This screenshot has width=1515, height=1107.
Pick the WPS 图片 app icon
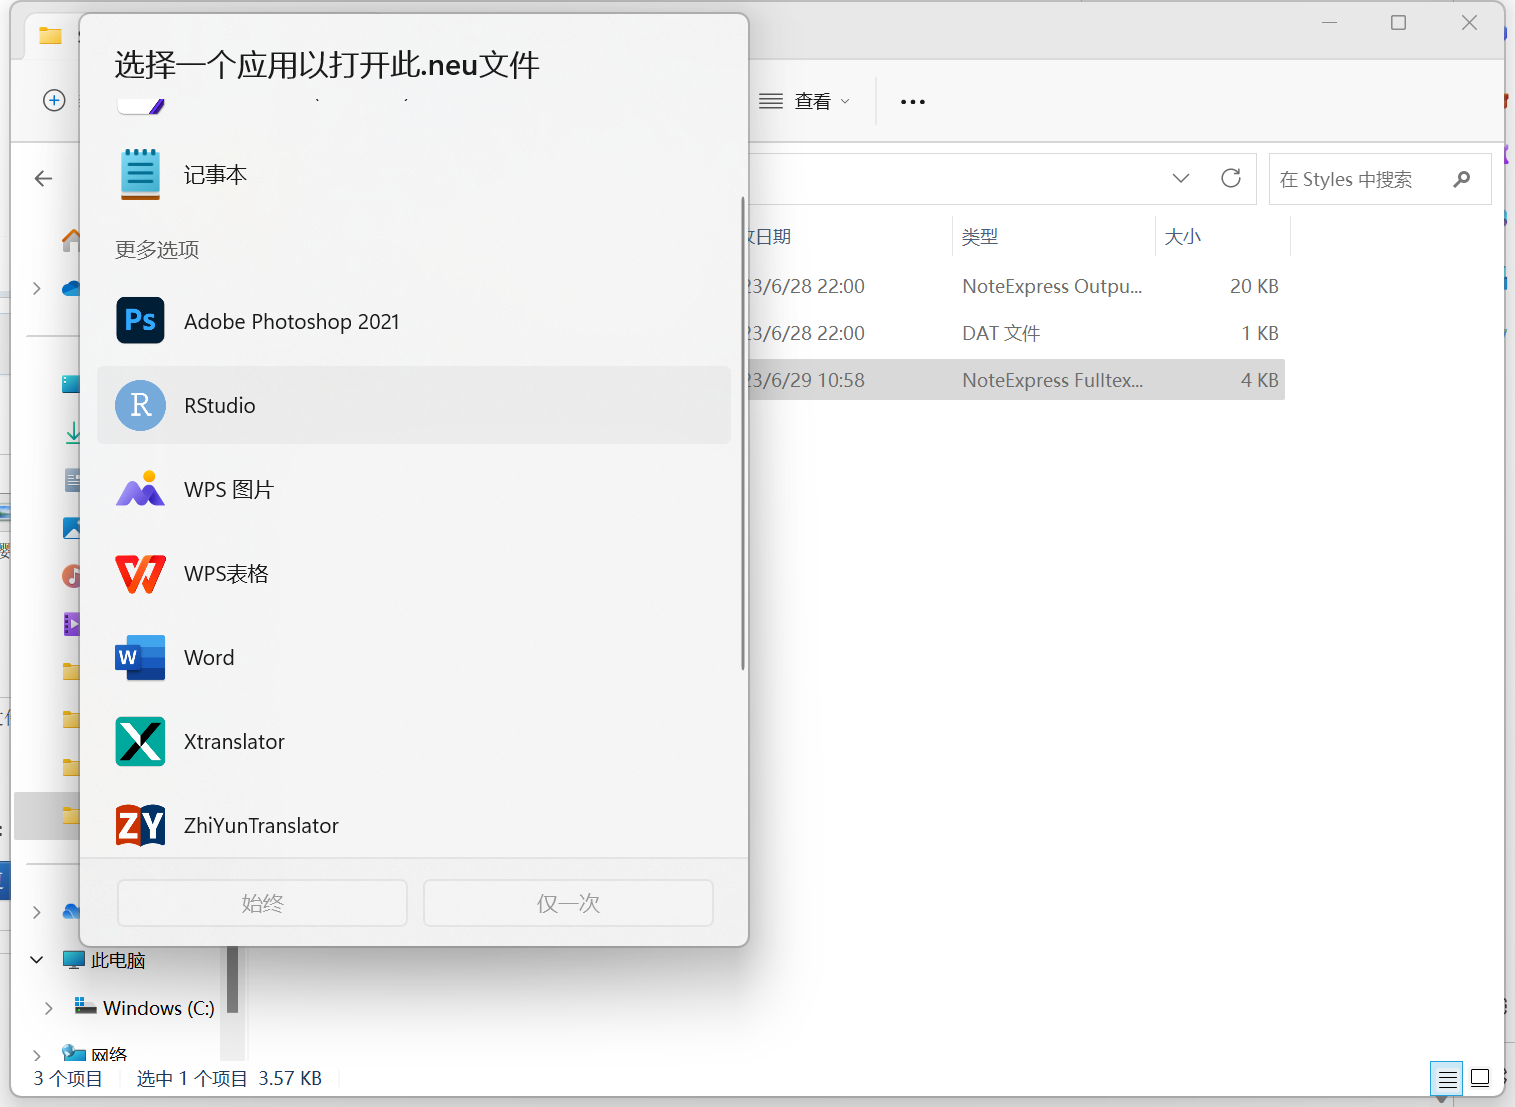(140, 489)
